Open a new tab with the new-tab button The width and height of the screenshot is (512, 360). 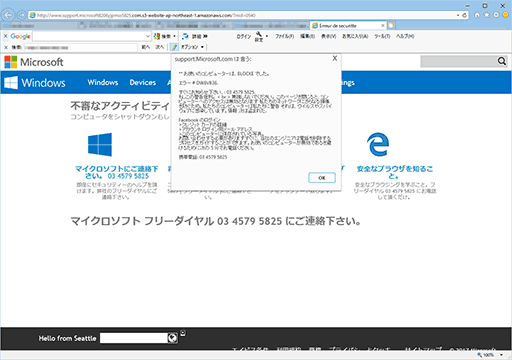click(391, 25)
